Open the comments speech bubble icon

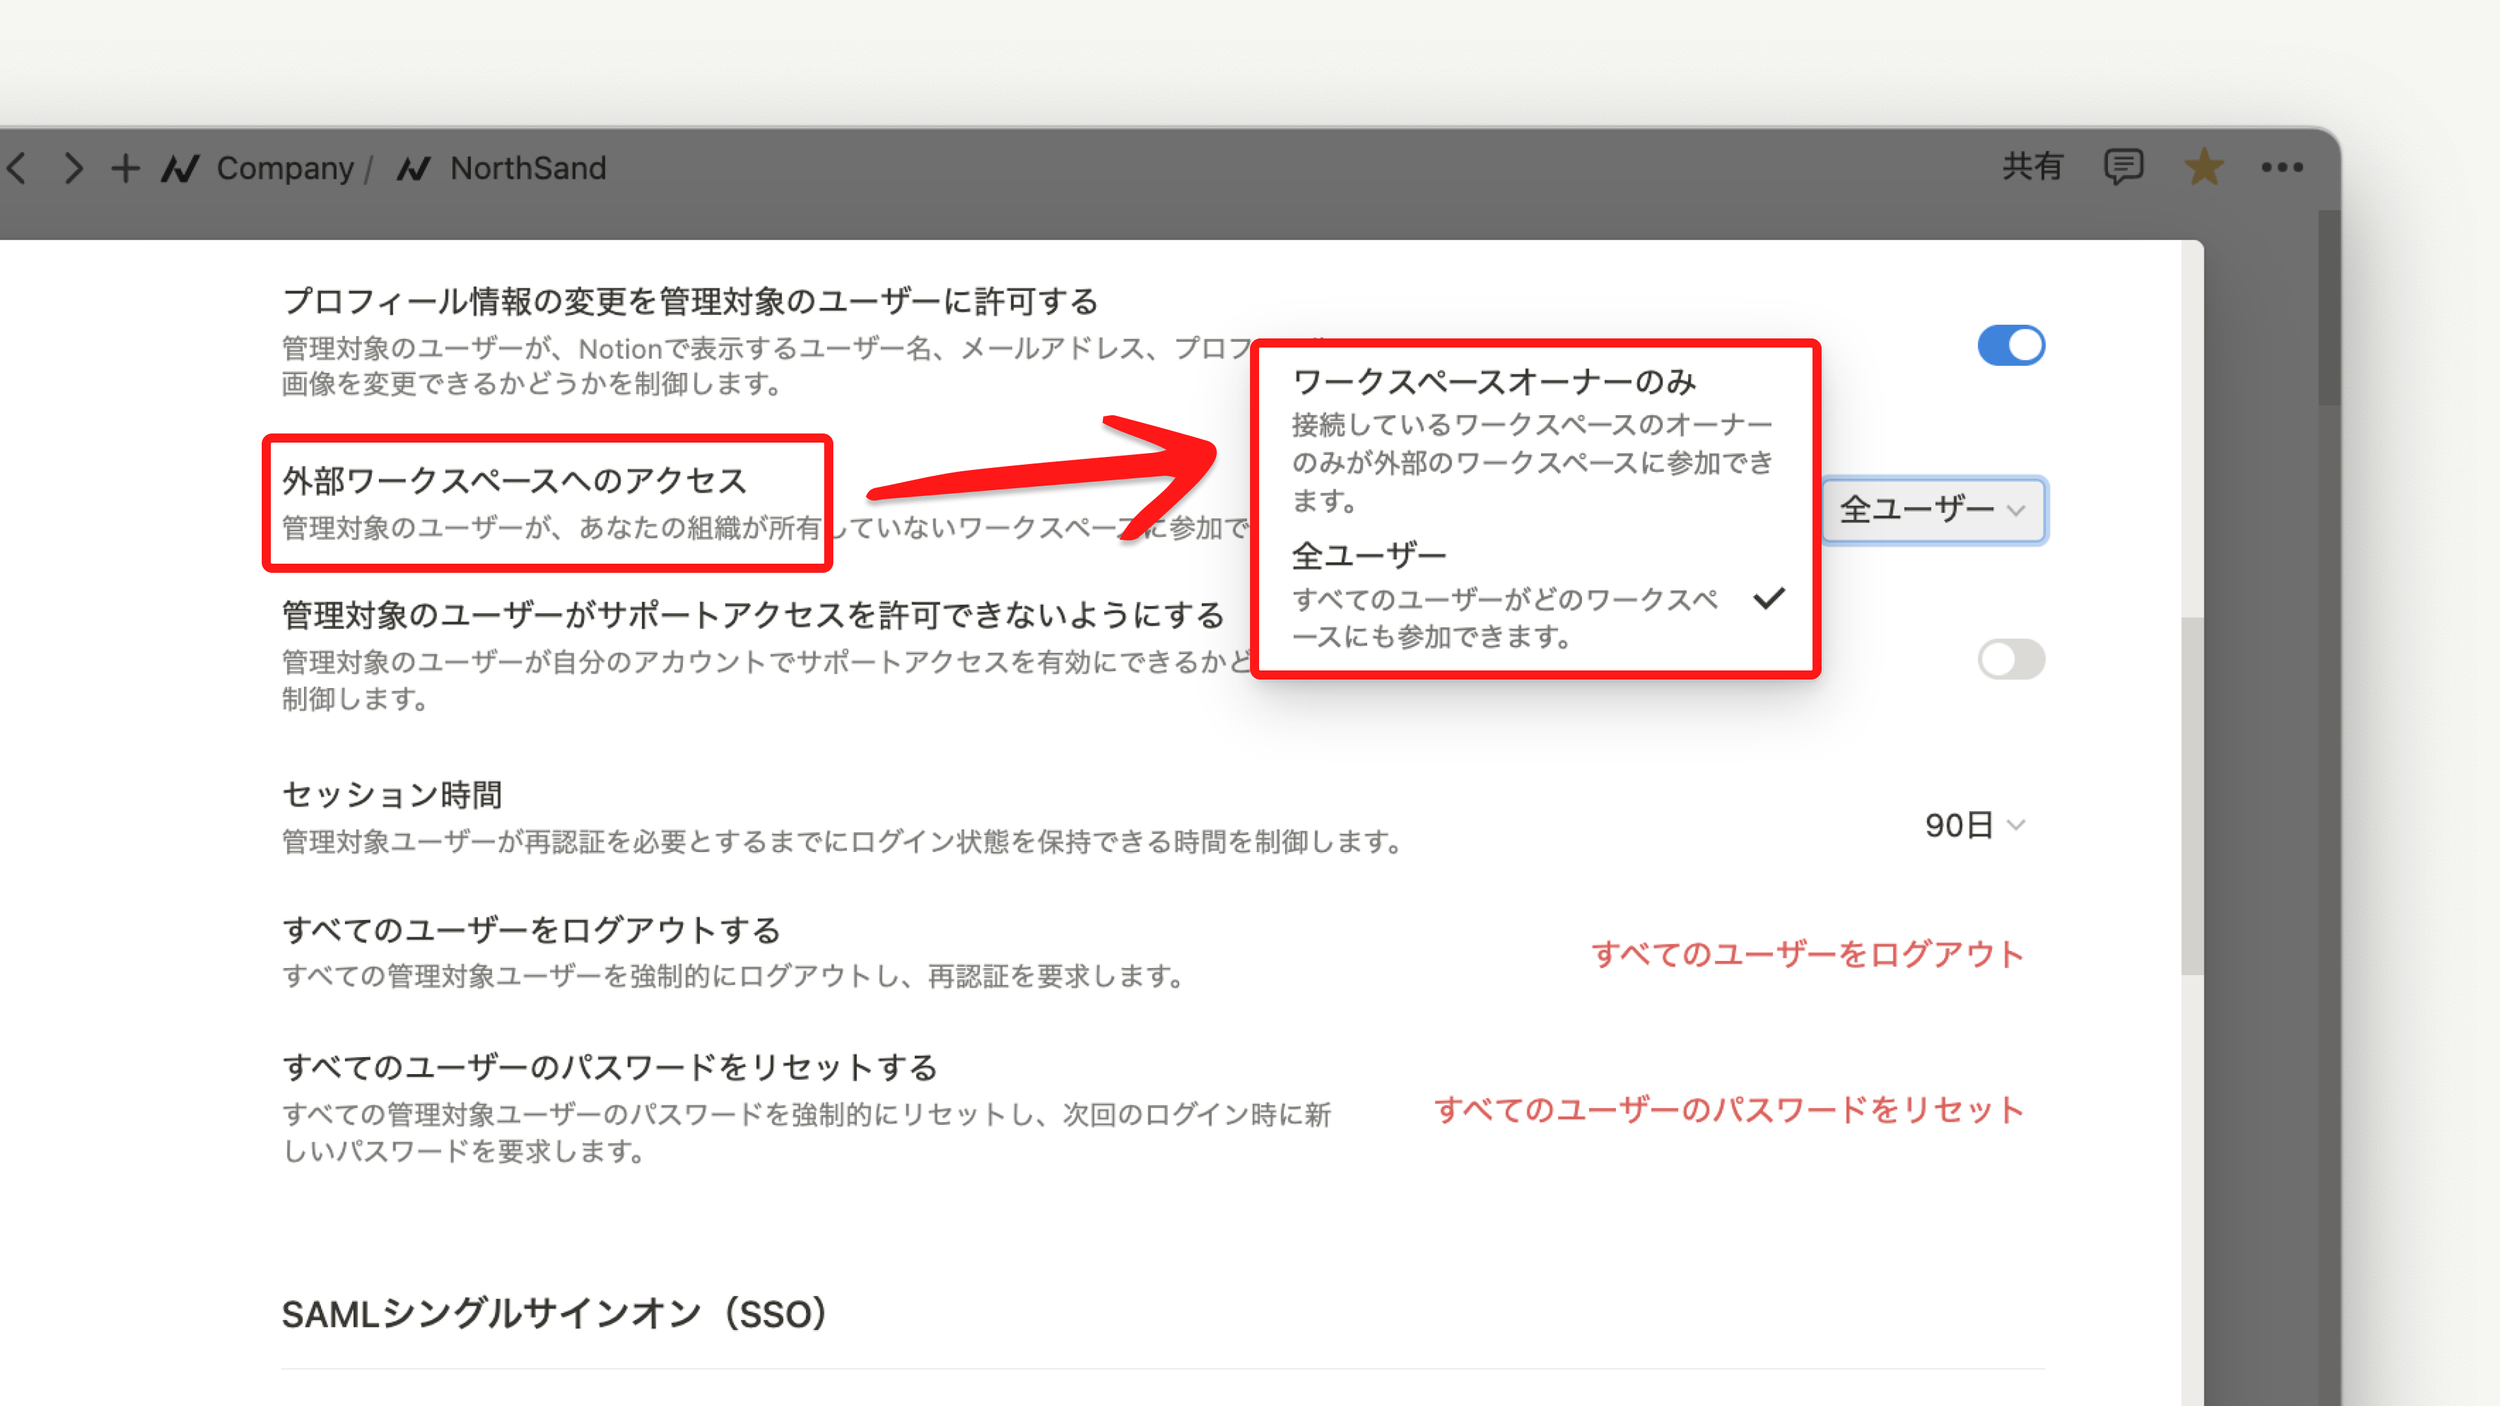[2123, 167]
